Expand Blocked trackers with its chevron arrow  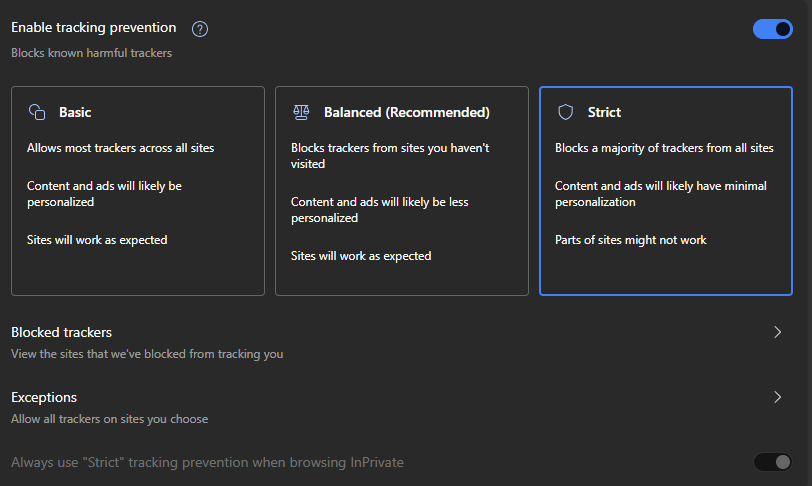(x=778, y=332)
